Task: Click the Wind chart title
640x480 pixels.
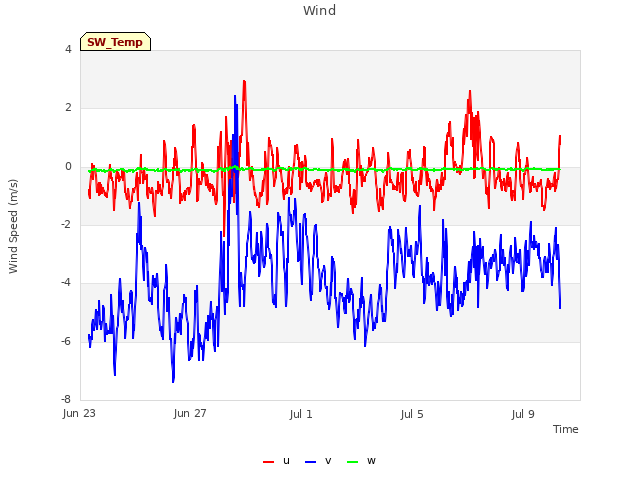Action: click(320, 10)
